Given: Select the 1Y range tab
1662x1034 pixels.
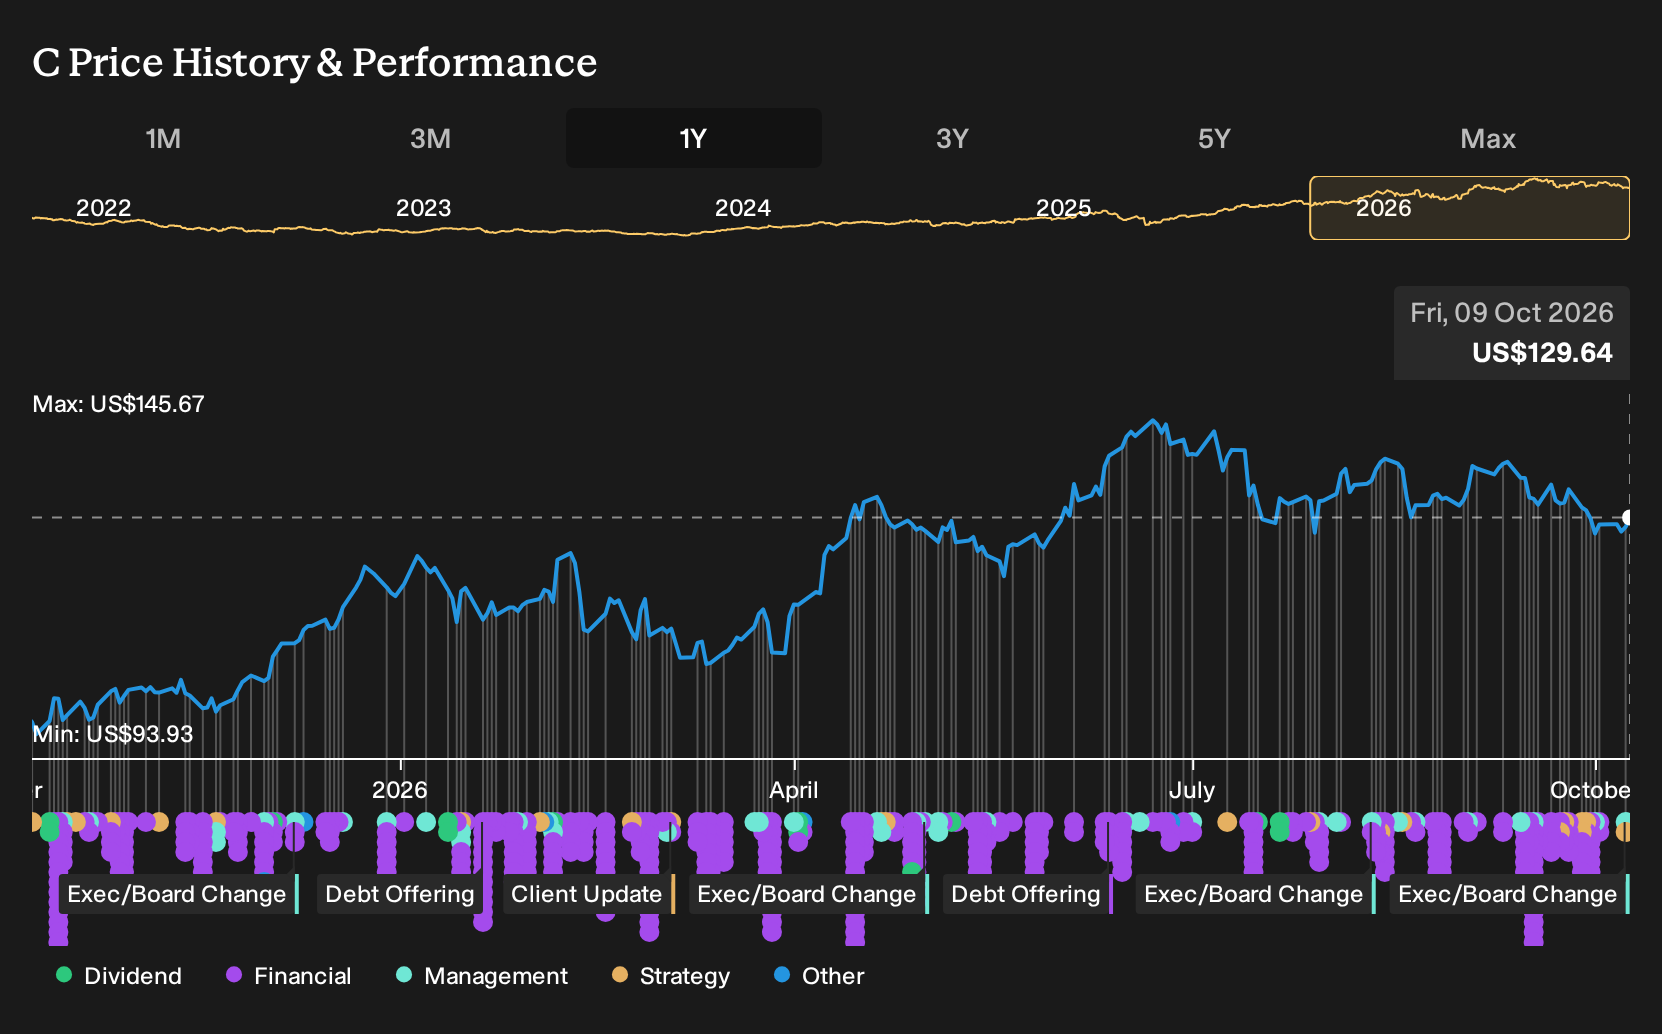Looking at the screenshot, I should (x=693, y=138).
